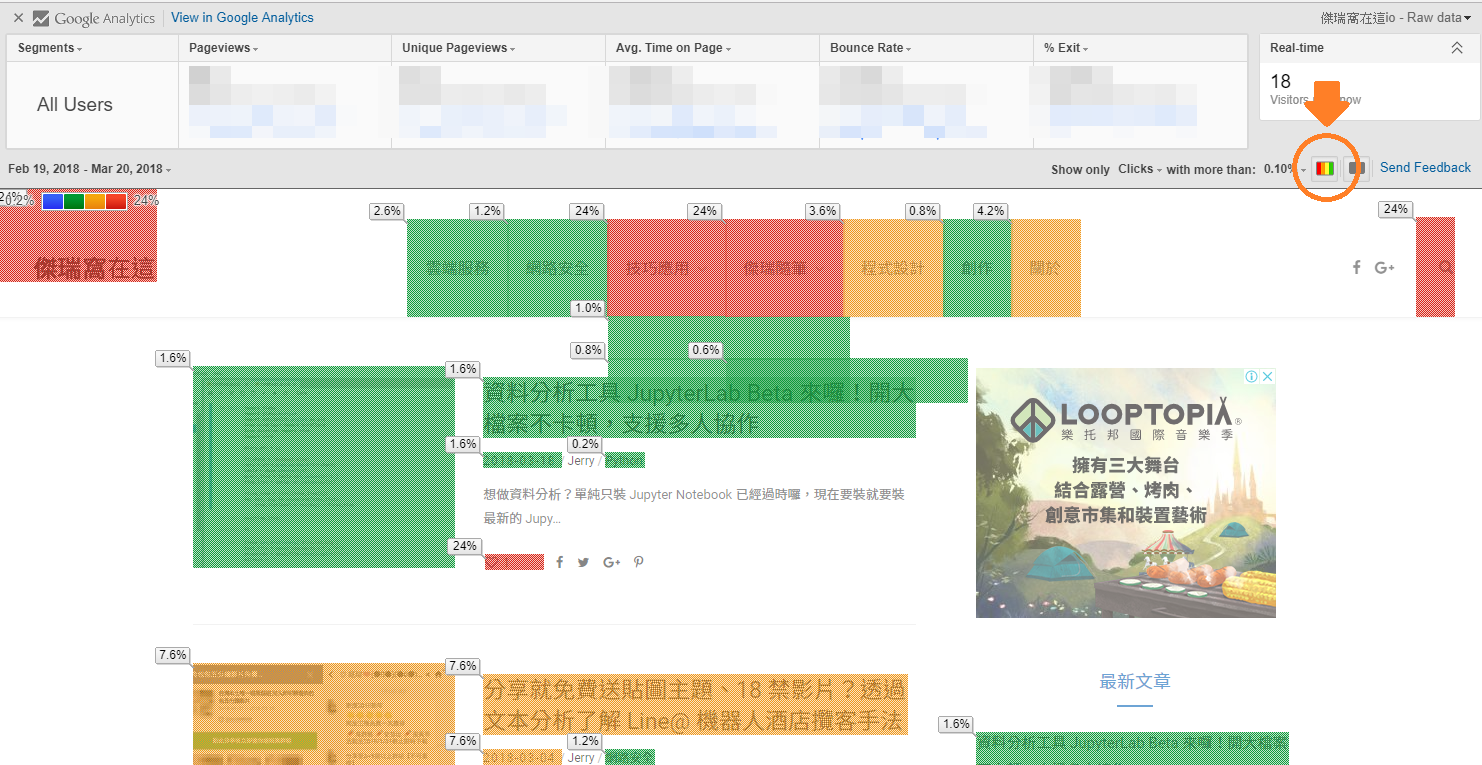This screenshot has height=765, width=1482.
Task: Click the 3.6% click bubble
Action: point(823,211)
